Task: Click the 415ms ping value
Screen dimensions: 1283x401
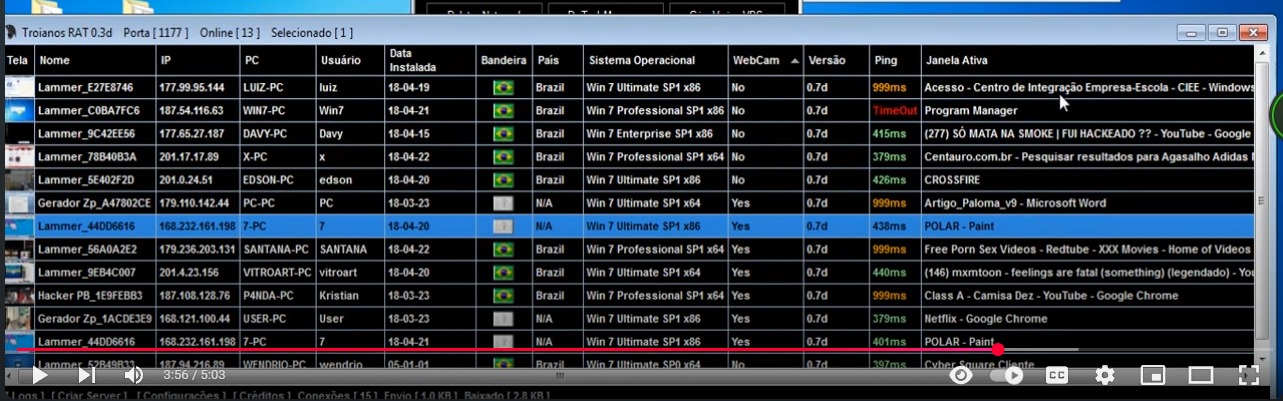Action: [x=888, y=134]
